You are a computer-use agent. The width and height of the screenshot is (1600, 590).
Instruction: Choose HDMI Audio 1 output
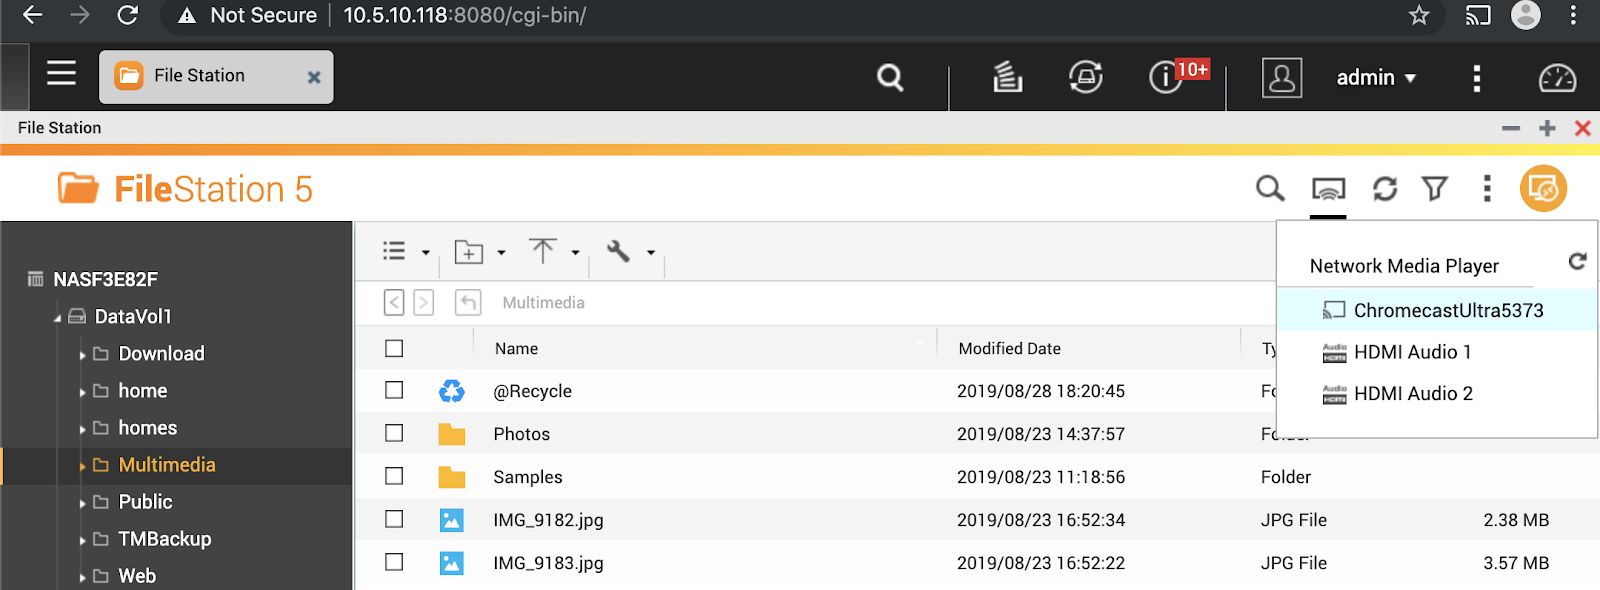pyautogui.click(x=1412, y=352)
